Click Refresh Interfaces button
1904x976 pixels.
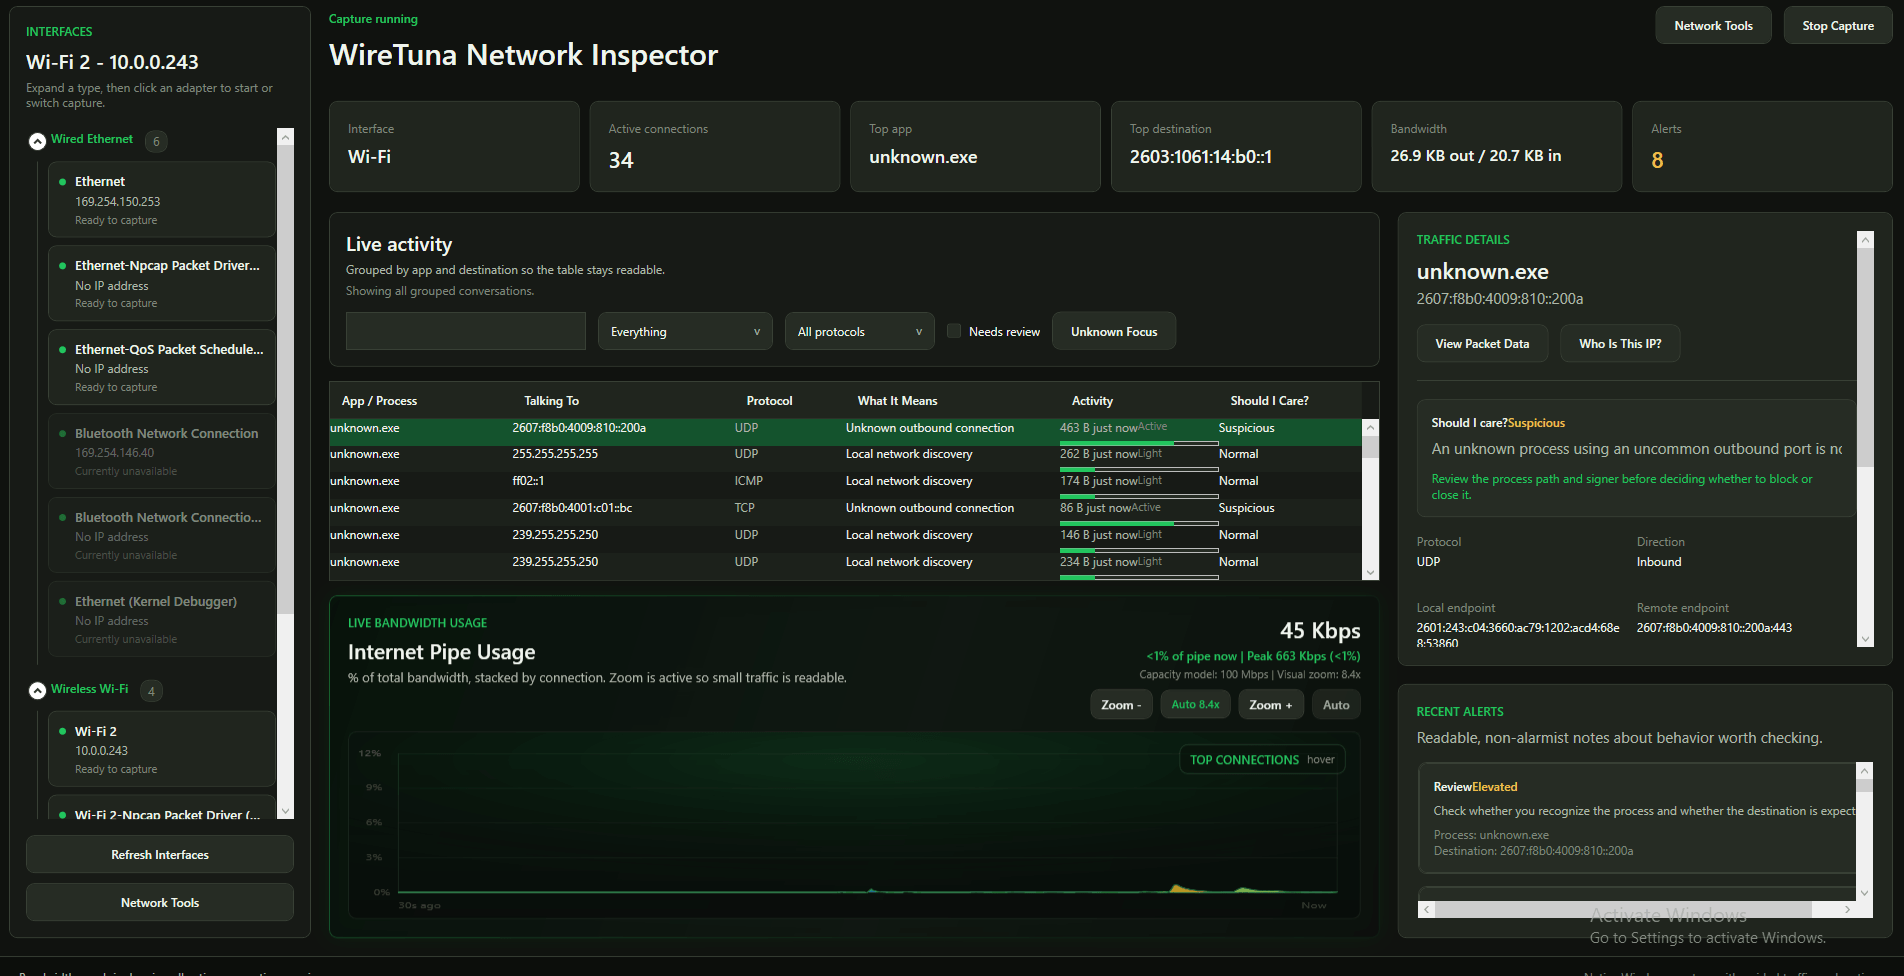pyautogui.click(x=160, y=854)
